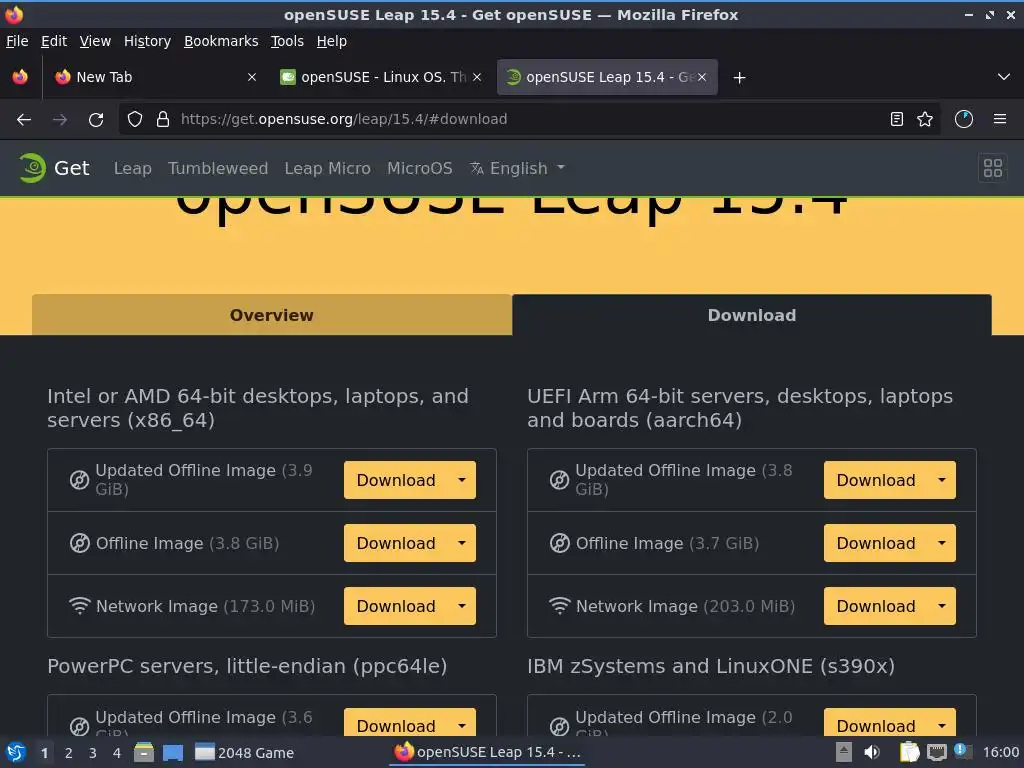Screen dimensions: 1024x768
Task: Open the Leap navigation link
Action: coord(133,168)
